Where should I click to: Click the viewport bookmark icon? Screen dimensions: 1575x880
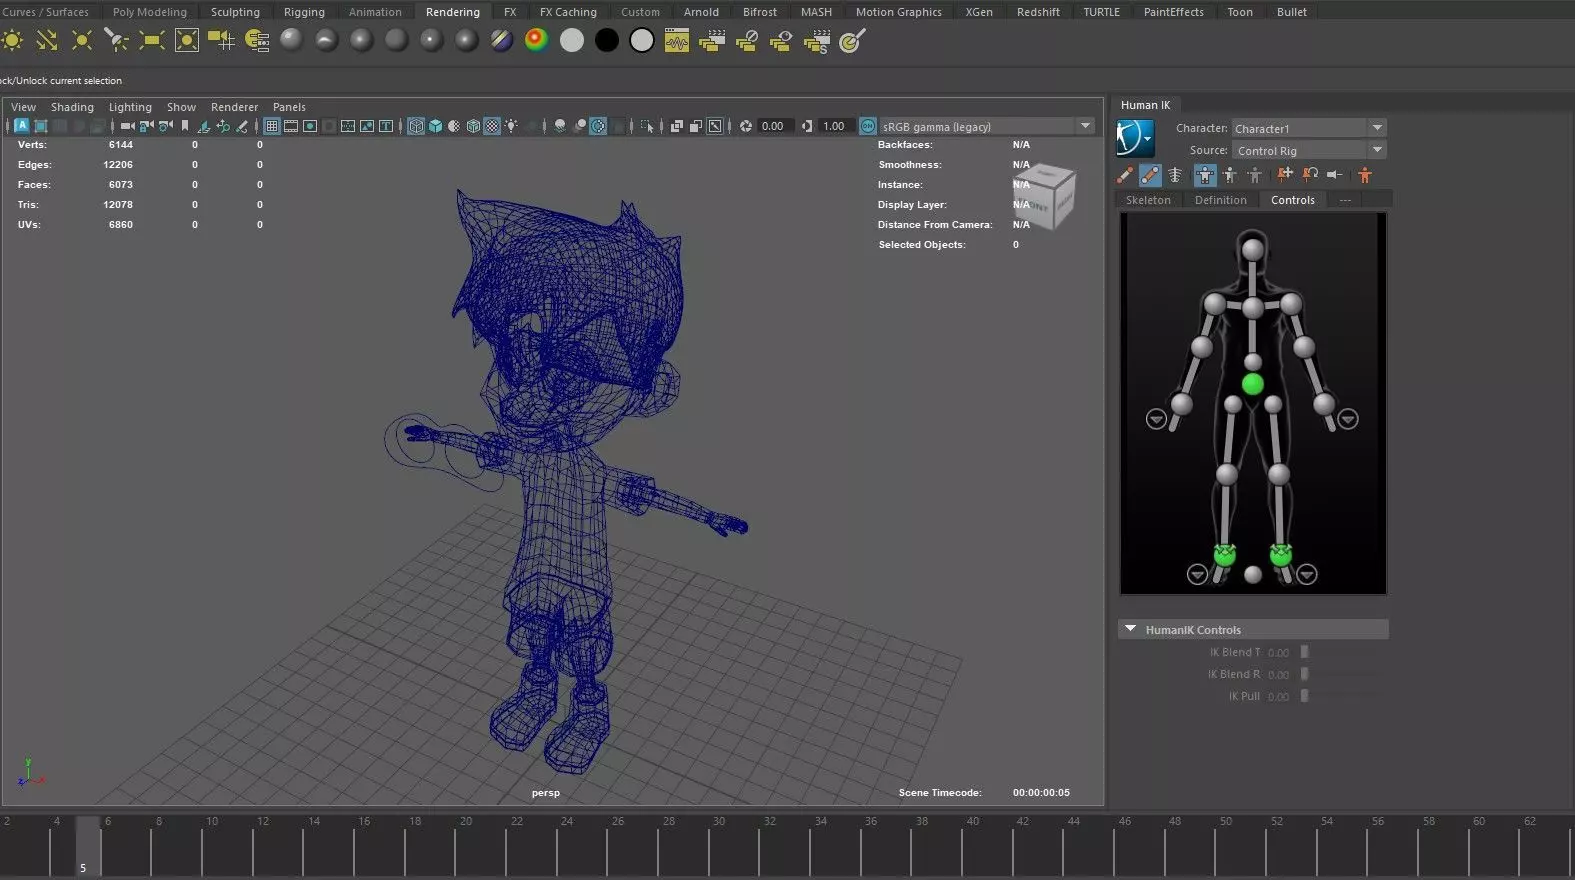point(185,126)
